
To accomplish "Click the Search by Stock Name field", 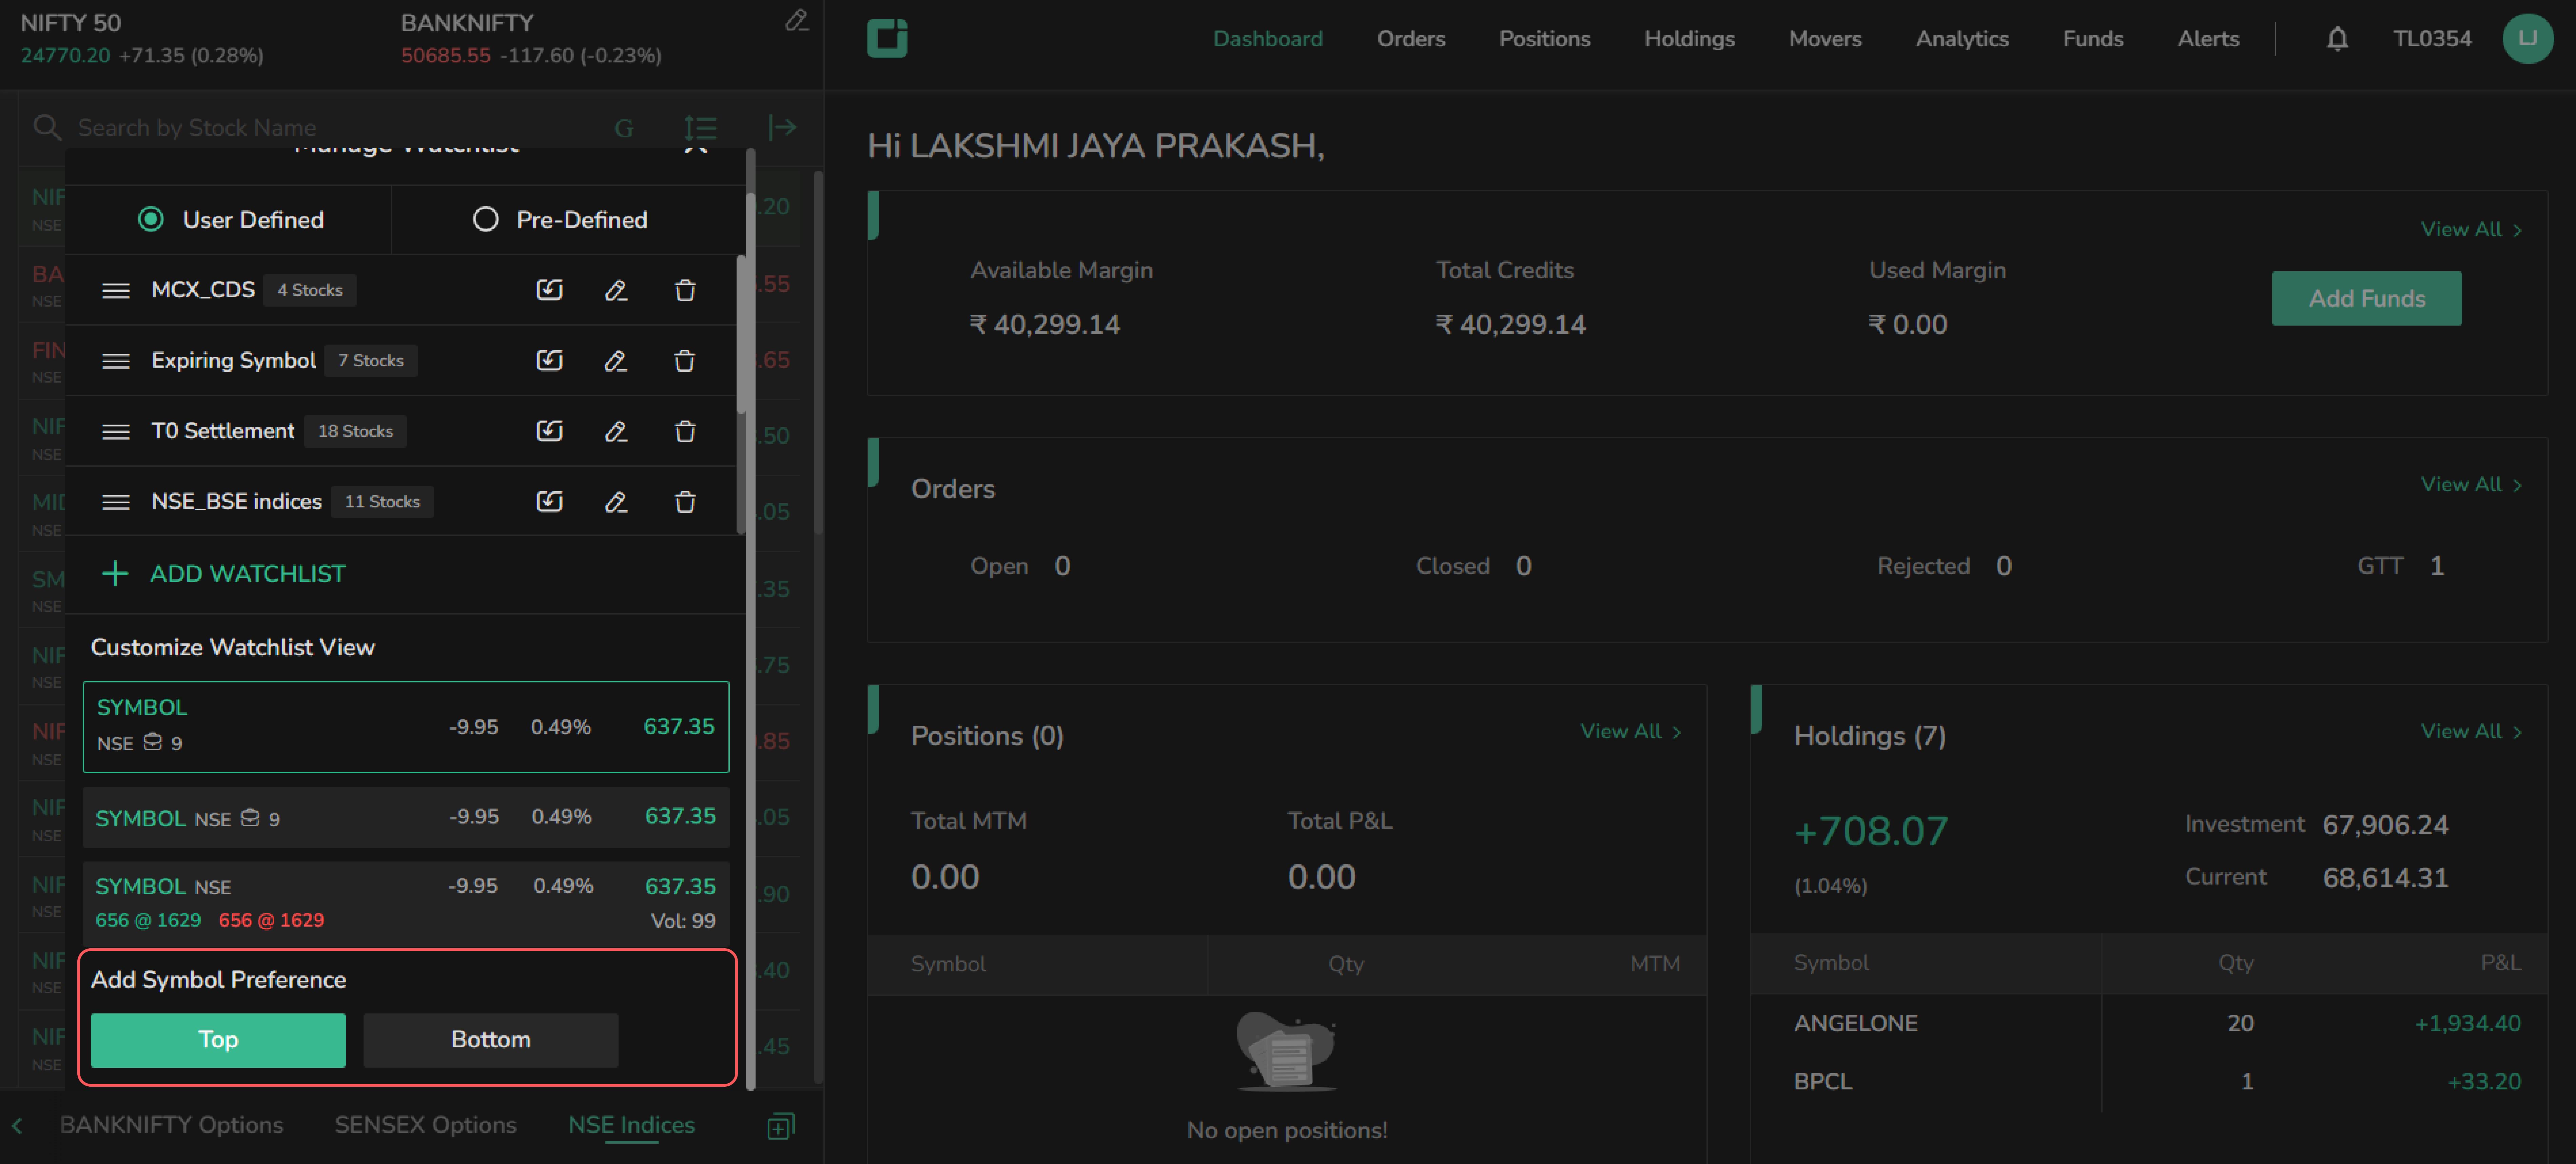I will (320, 128).
